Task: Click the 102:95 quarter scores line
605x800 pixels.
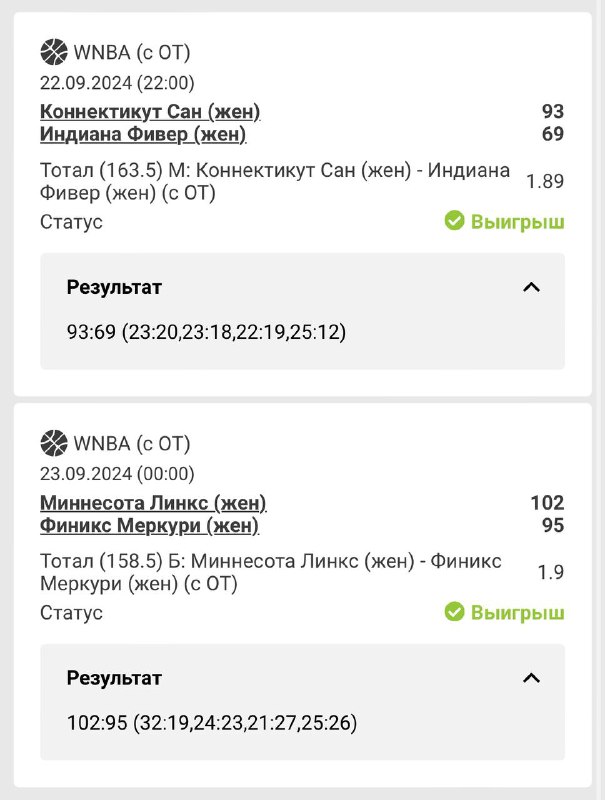Action: click(x=211, y=722)
